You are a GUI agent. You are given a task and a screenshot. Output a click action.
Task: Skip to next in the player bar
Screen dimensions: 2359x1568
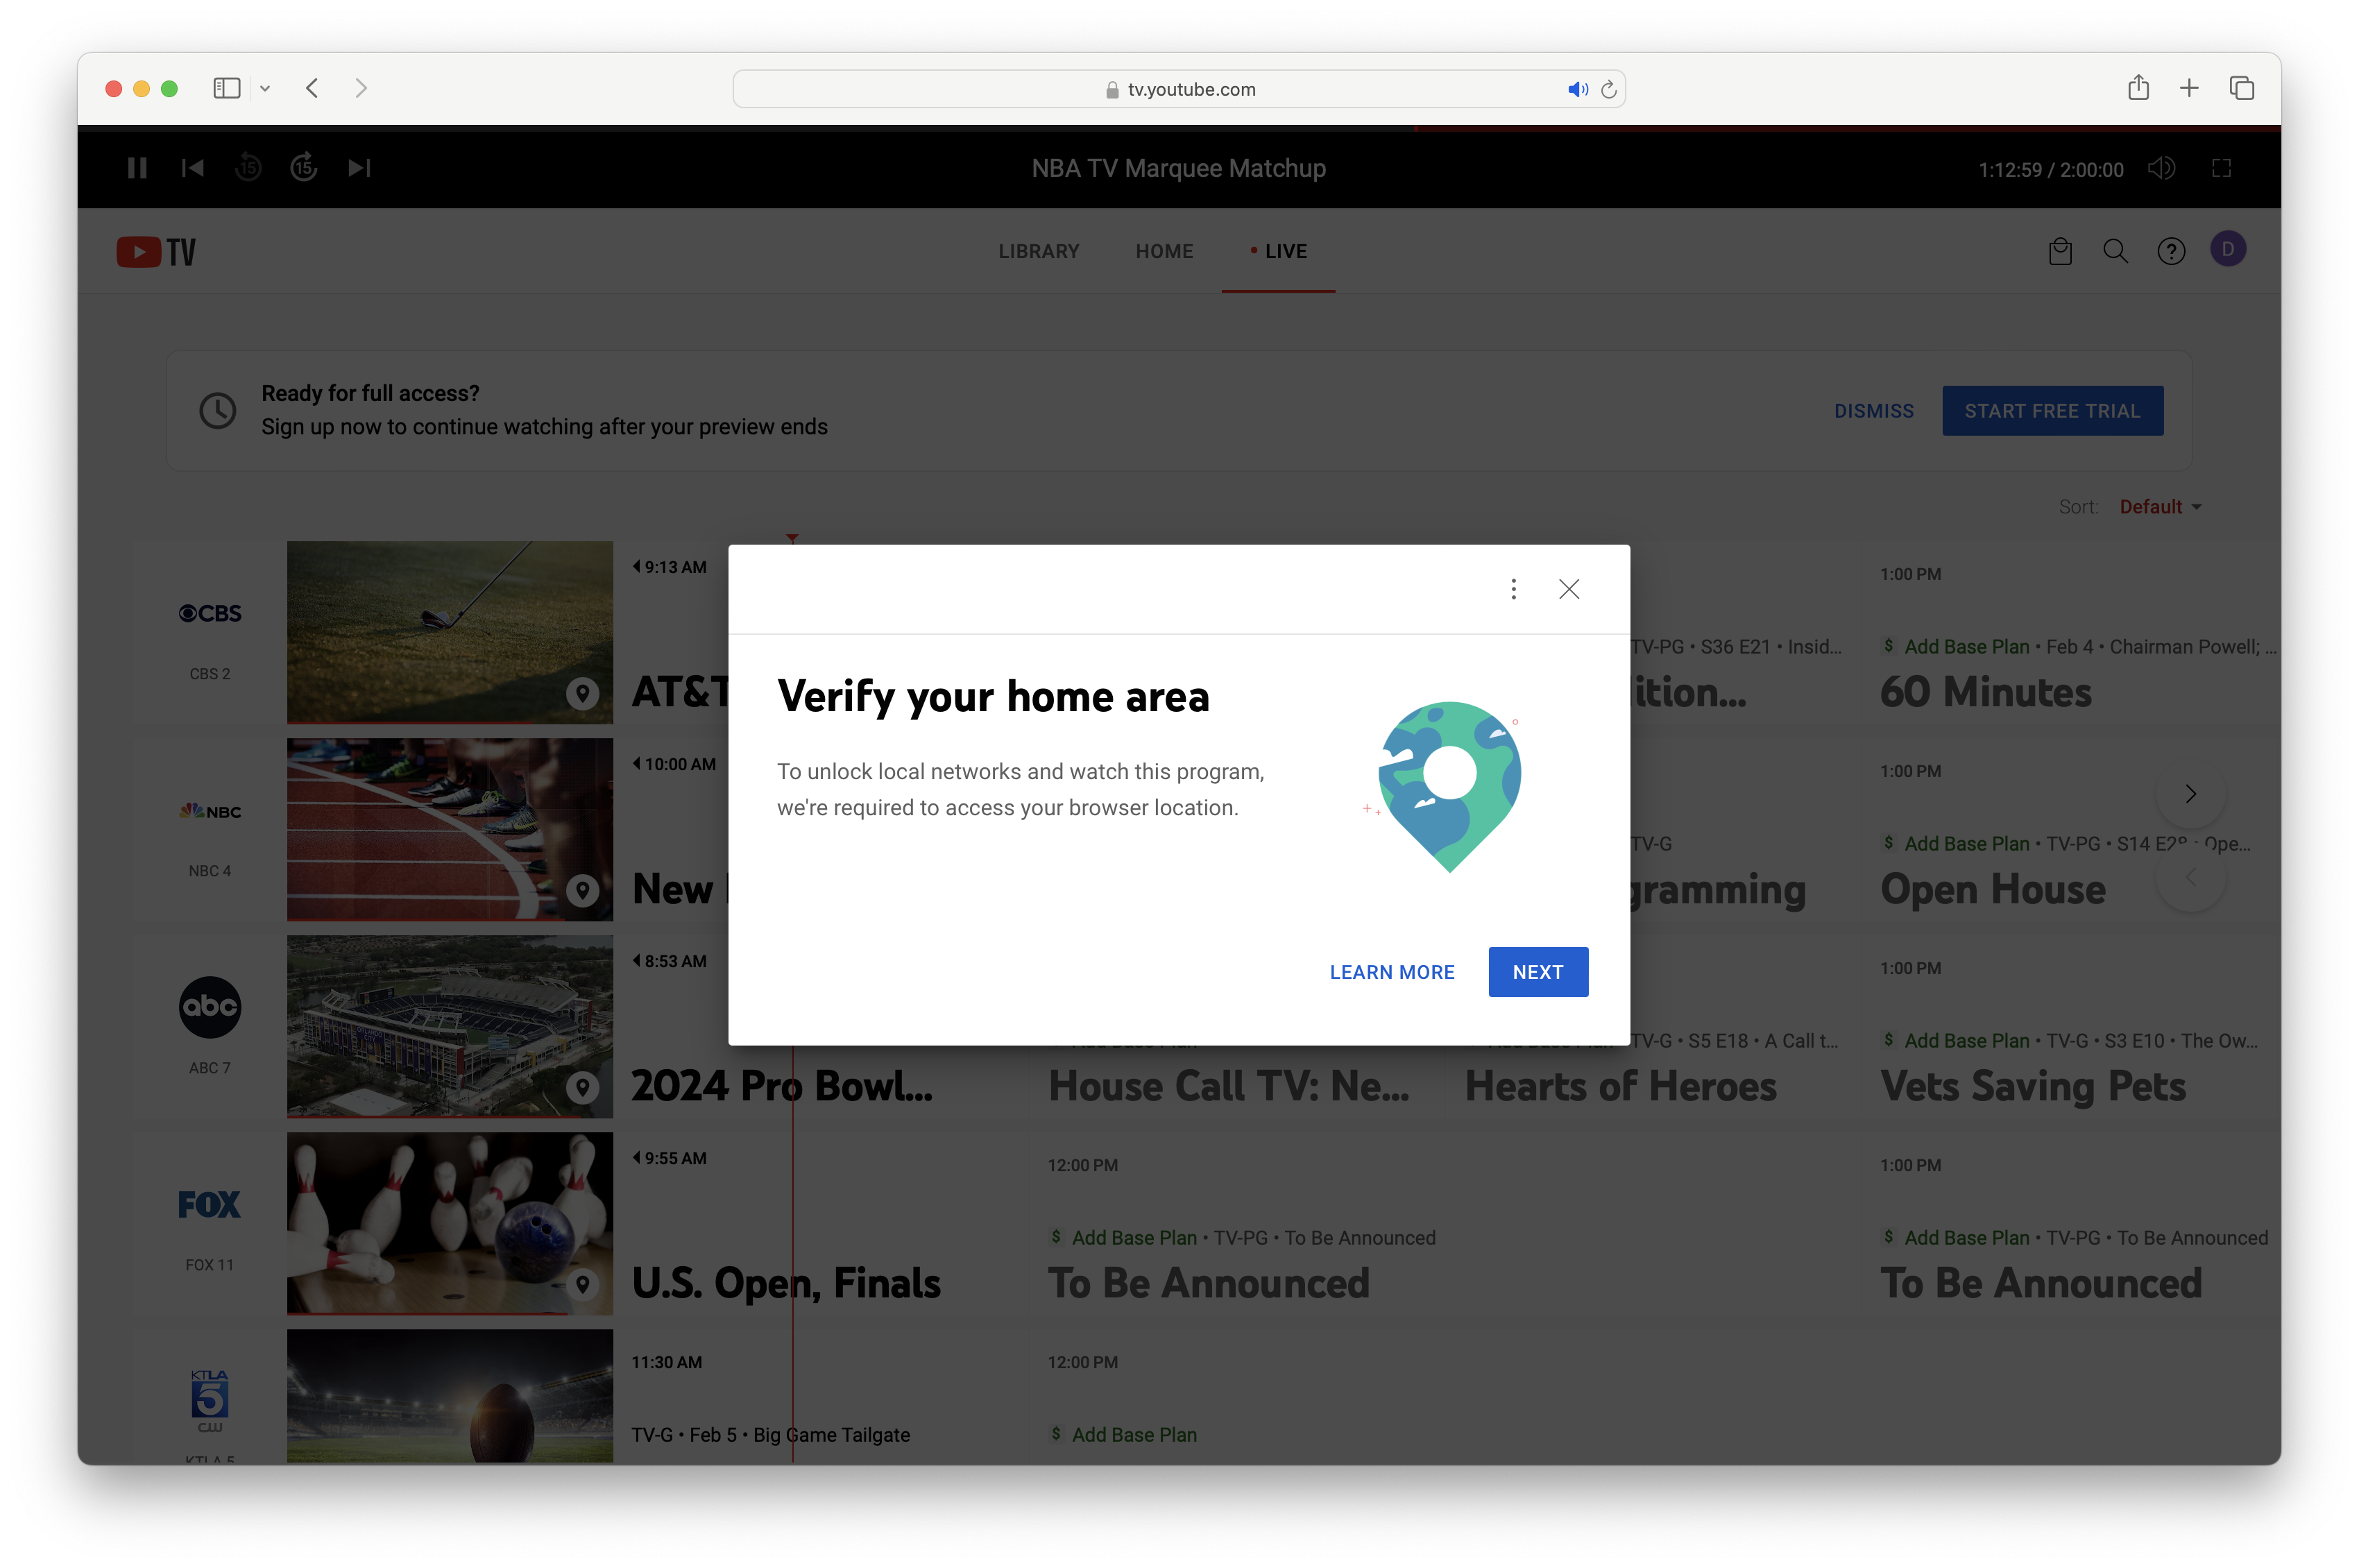(360, 168)
